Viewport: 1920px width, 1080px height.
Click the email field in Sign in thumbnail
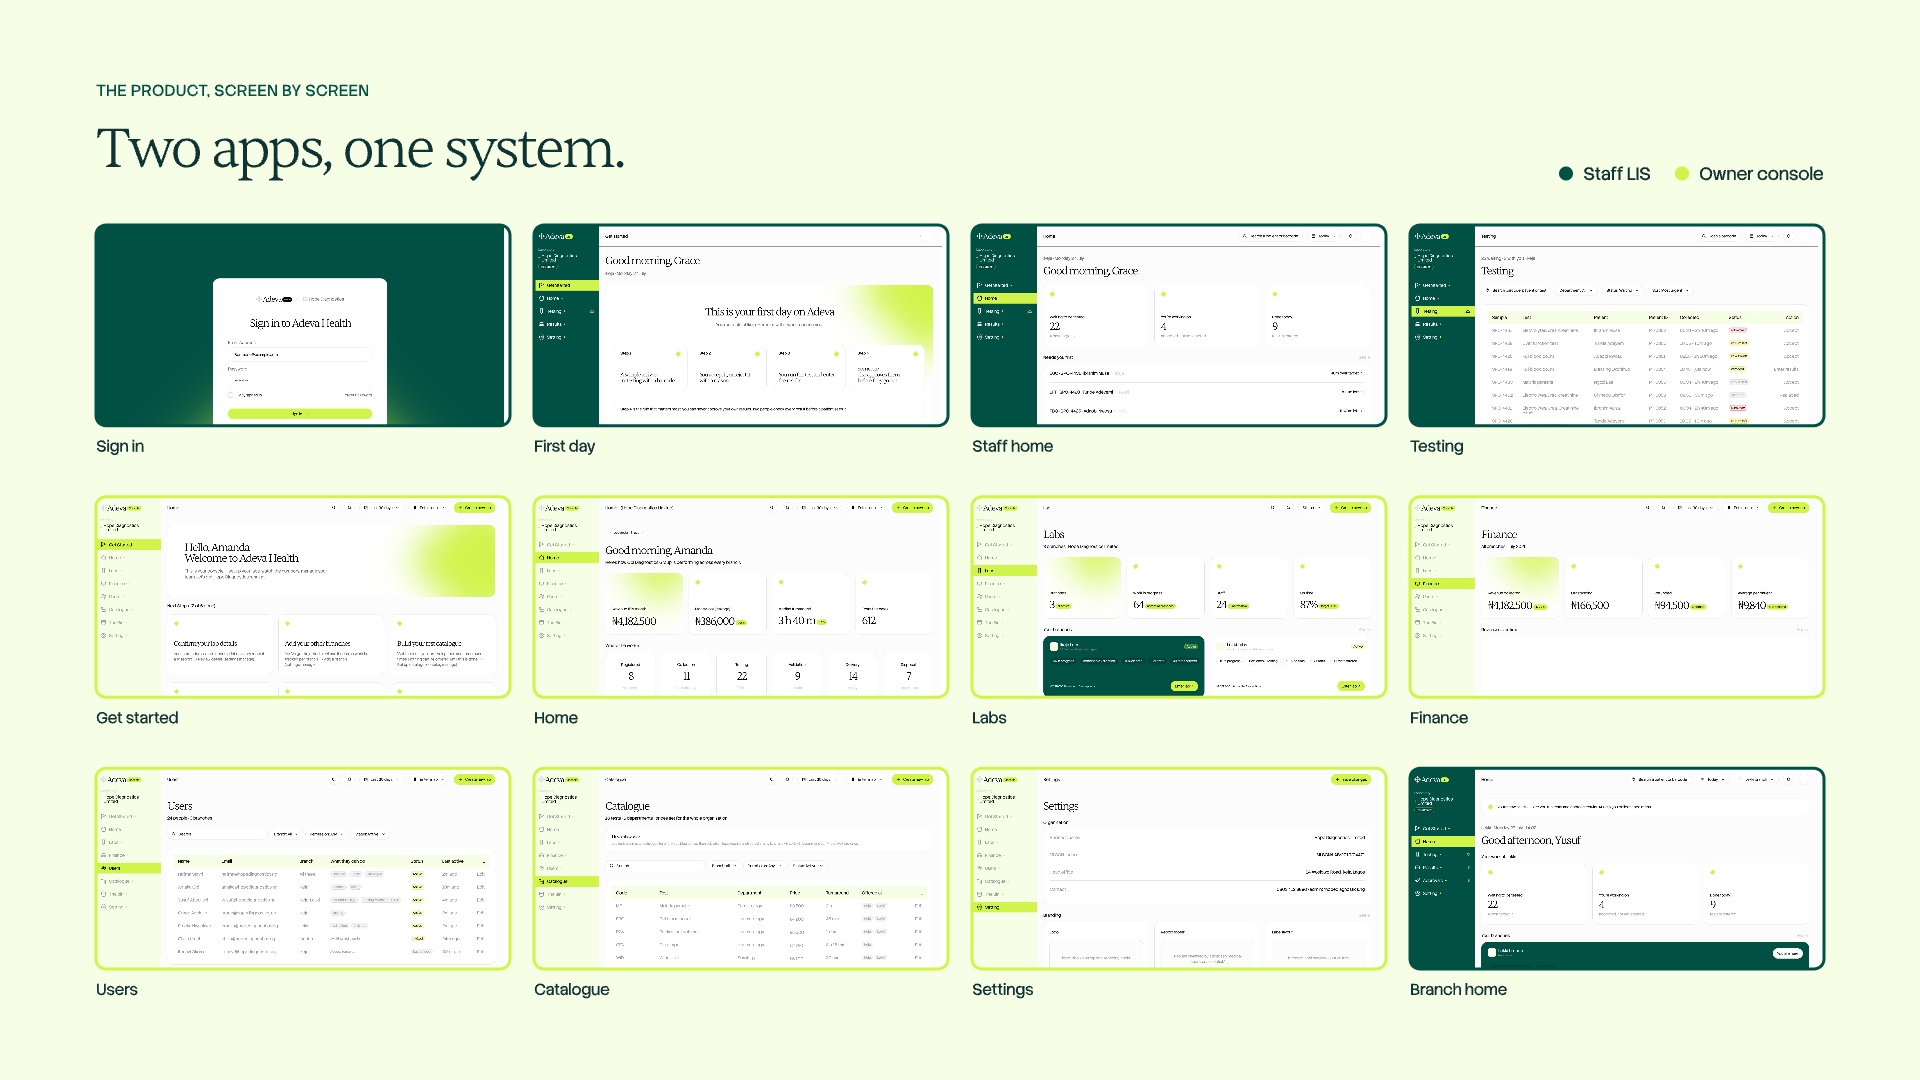[x=299, y=355]
